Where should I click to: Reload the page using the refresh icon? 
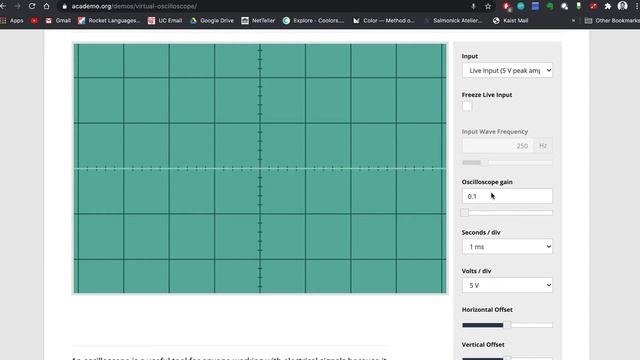[x=32, y=6]
